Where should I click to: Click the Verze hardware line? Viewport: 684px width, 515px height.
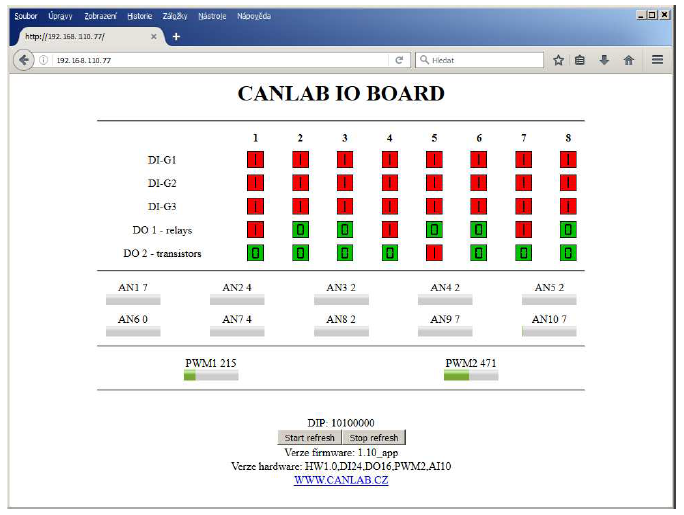click(341, 466)
